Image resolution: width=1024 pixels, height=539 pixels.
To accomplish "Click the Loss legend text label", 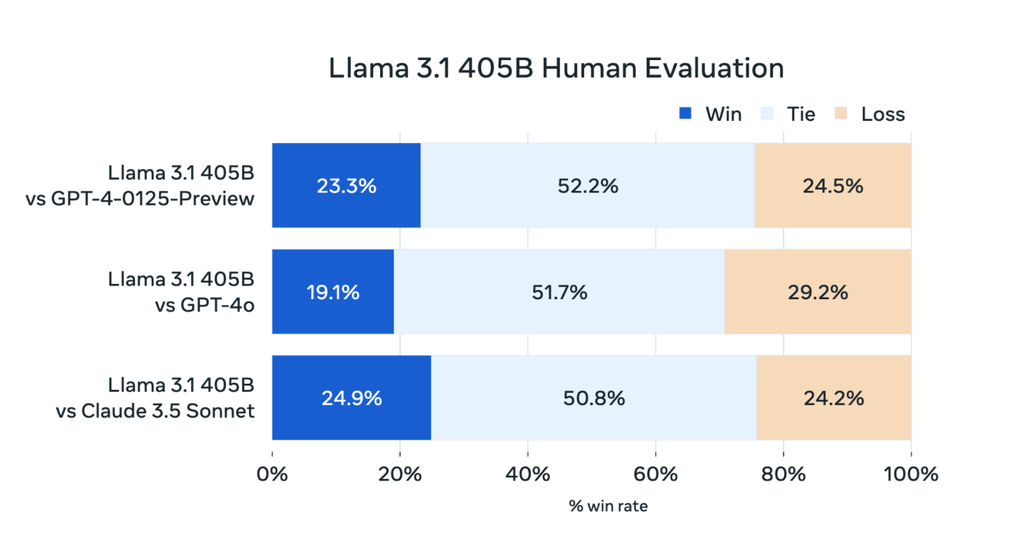I will [x=882, y=114].
